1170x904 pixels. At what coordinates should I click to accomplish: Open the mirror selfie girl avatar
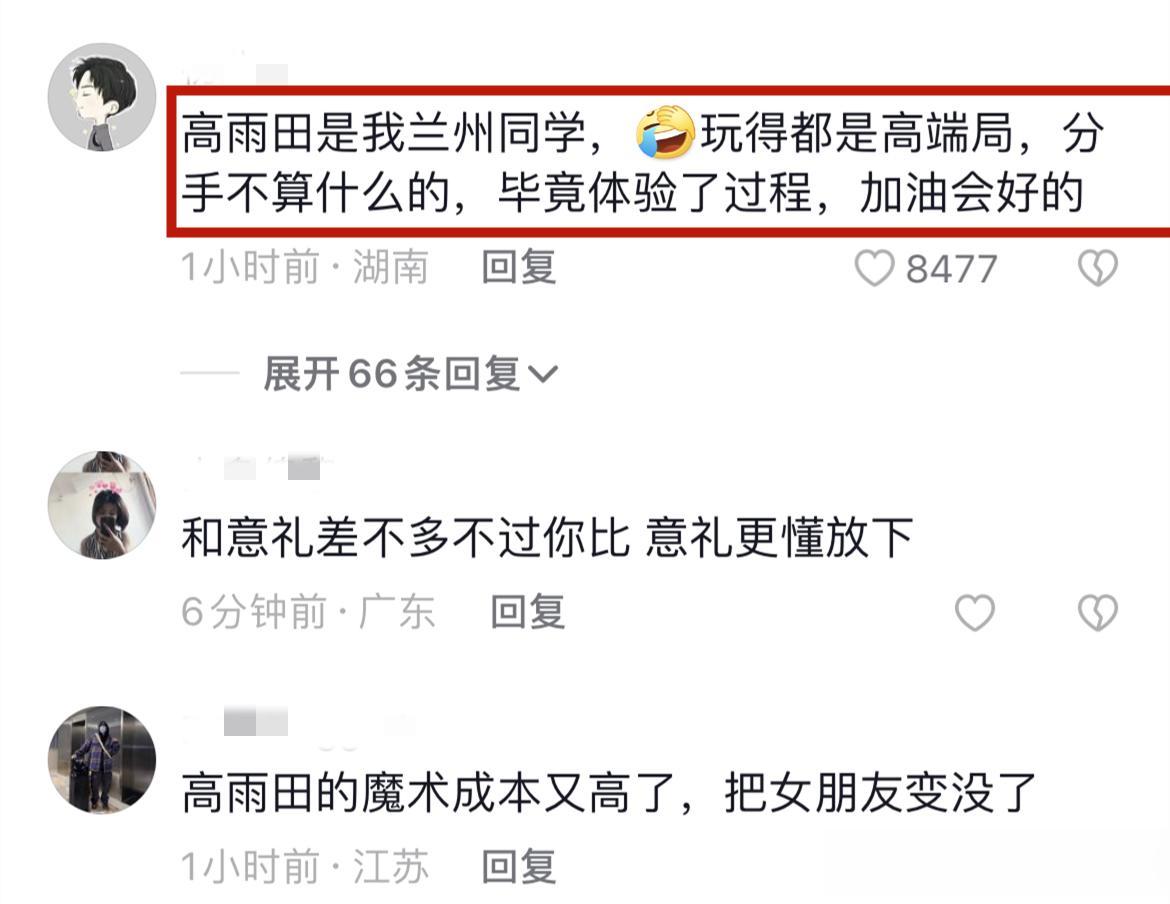pyautogui.click(x=102, y=505)
